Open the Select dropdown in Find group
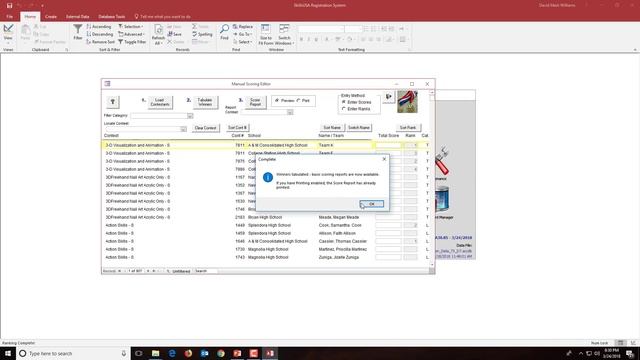Screen dimensions: 640x360 242,42
